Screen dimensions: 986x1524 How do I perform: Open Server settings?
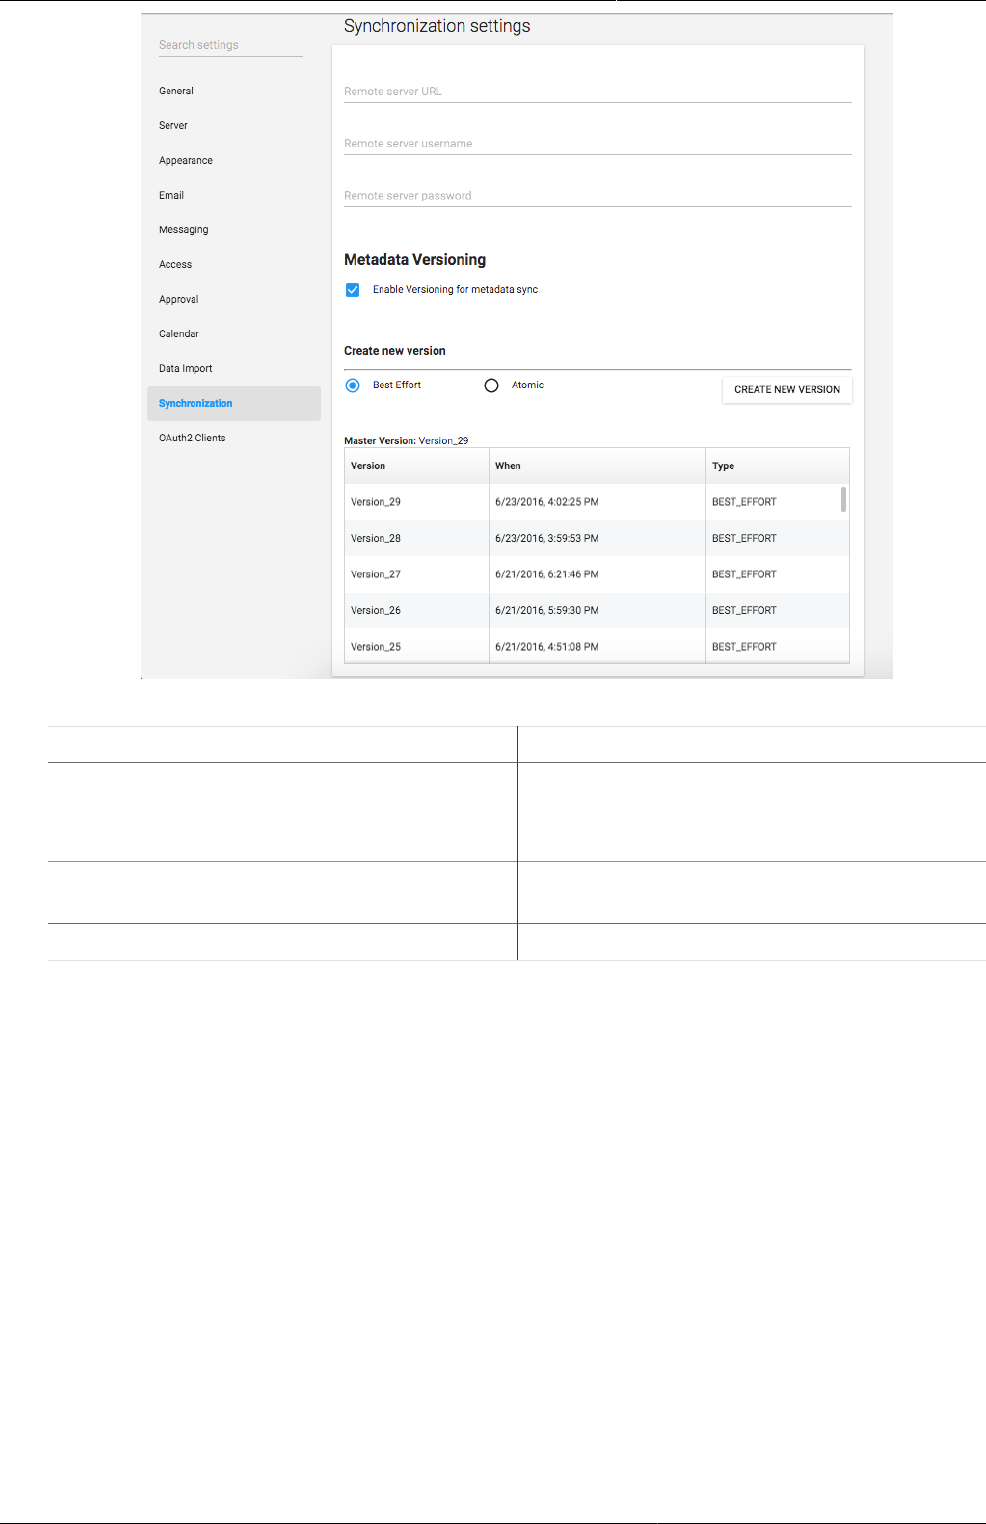click(x=173, y=126)
